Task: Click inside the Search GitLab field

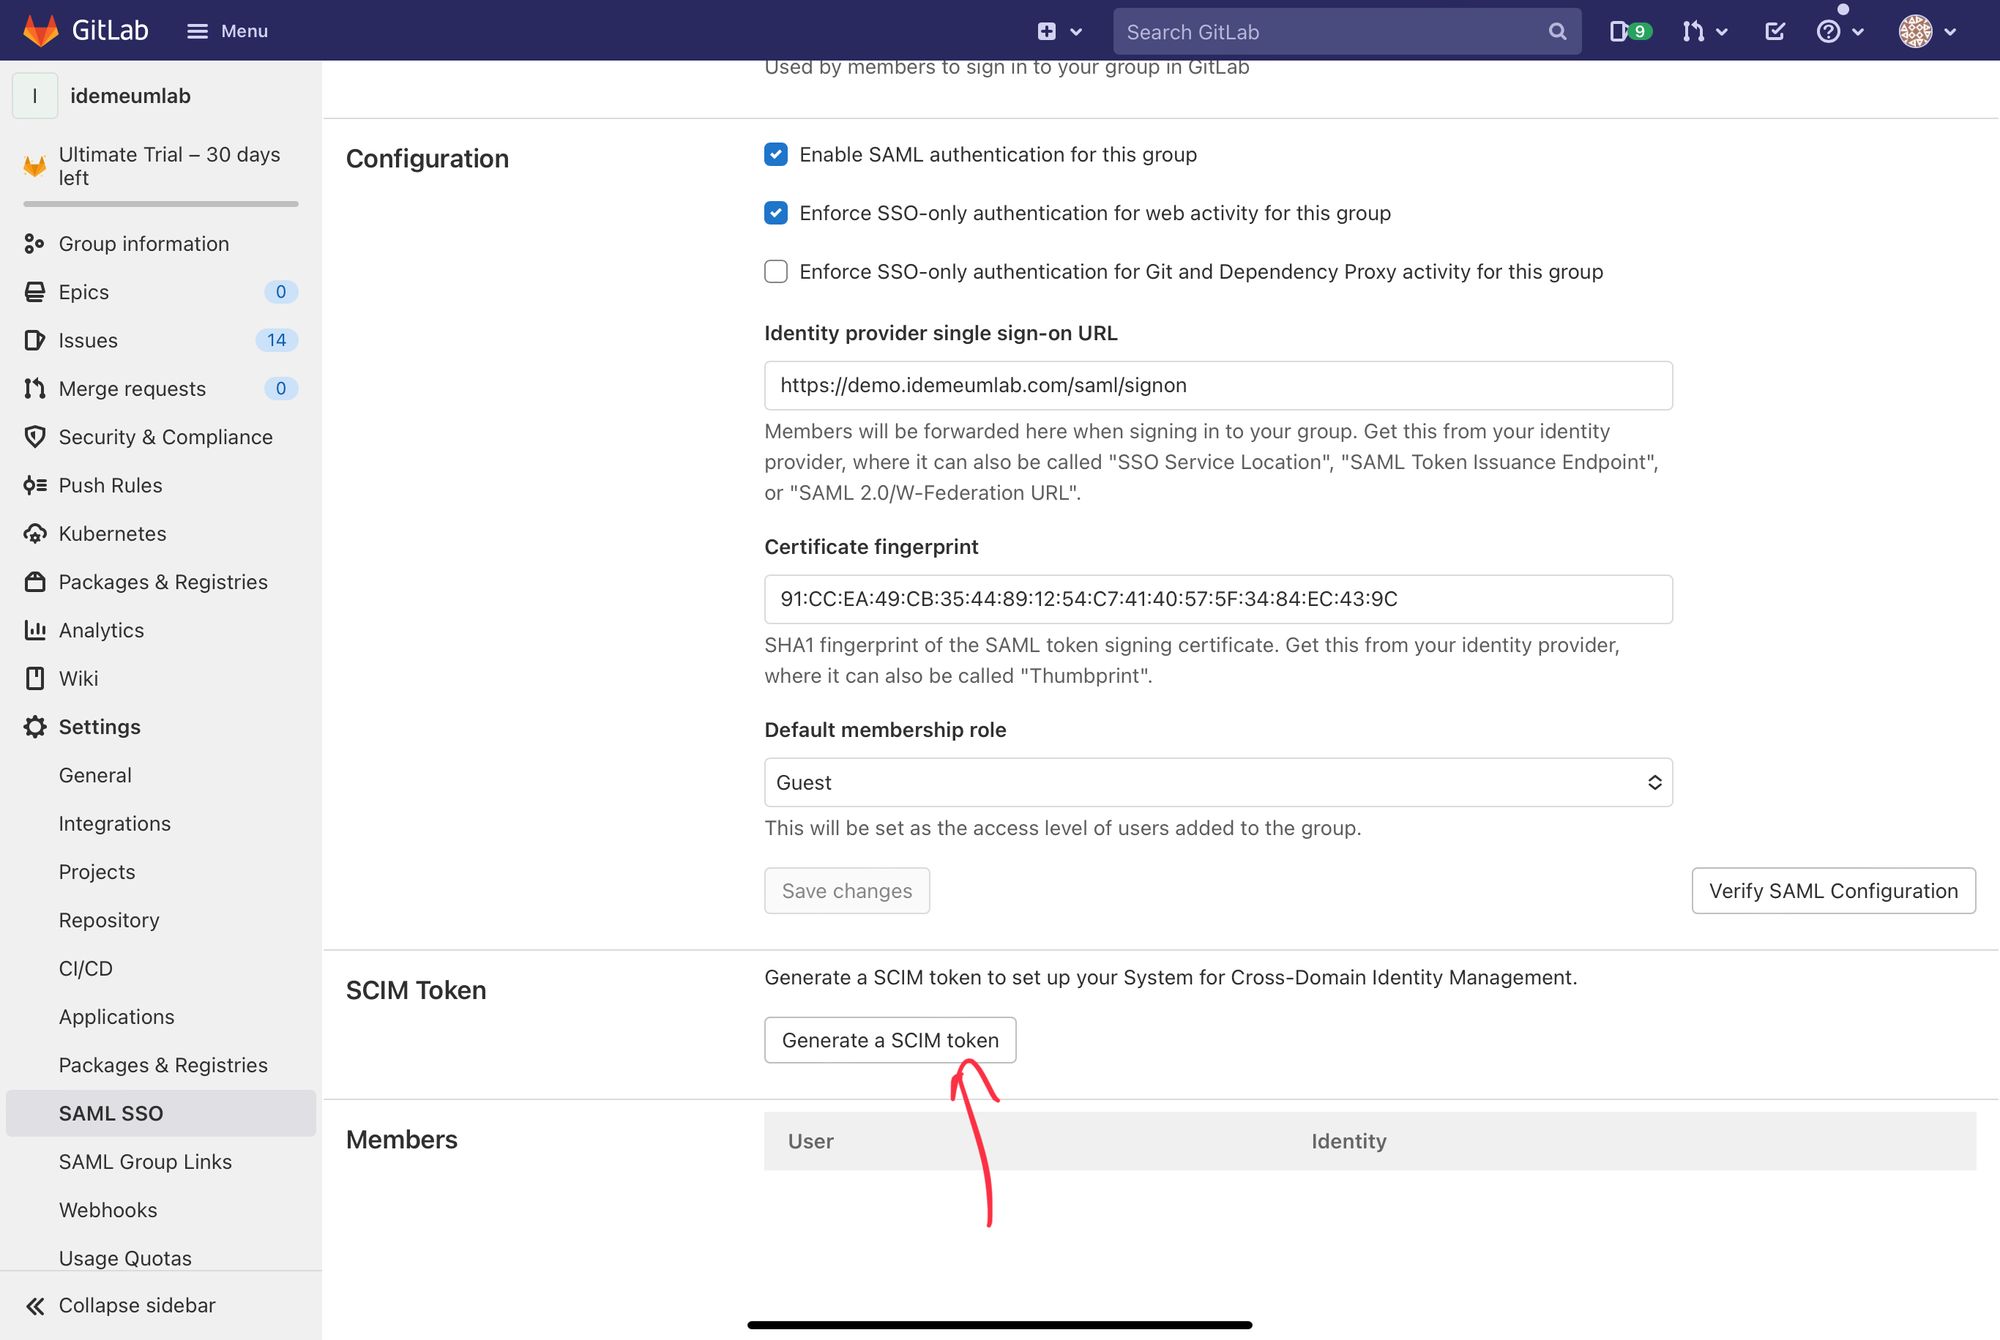Action: pyautogui.click(x=1346, y=31)
